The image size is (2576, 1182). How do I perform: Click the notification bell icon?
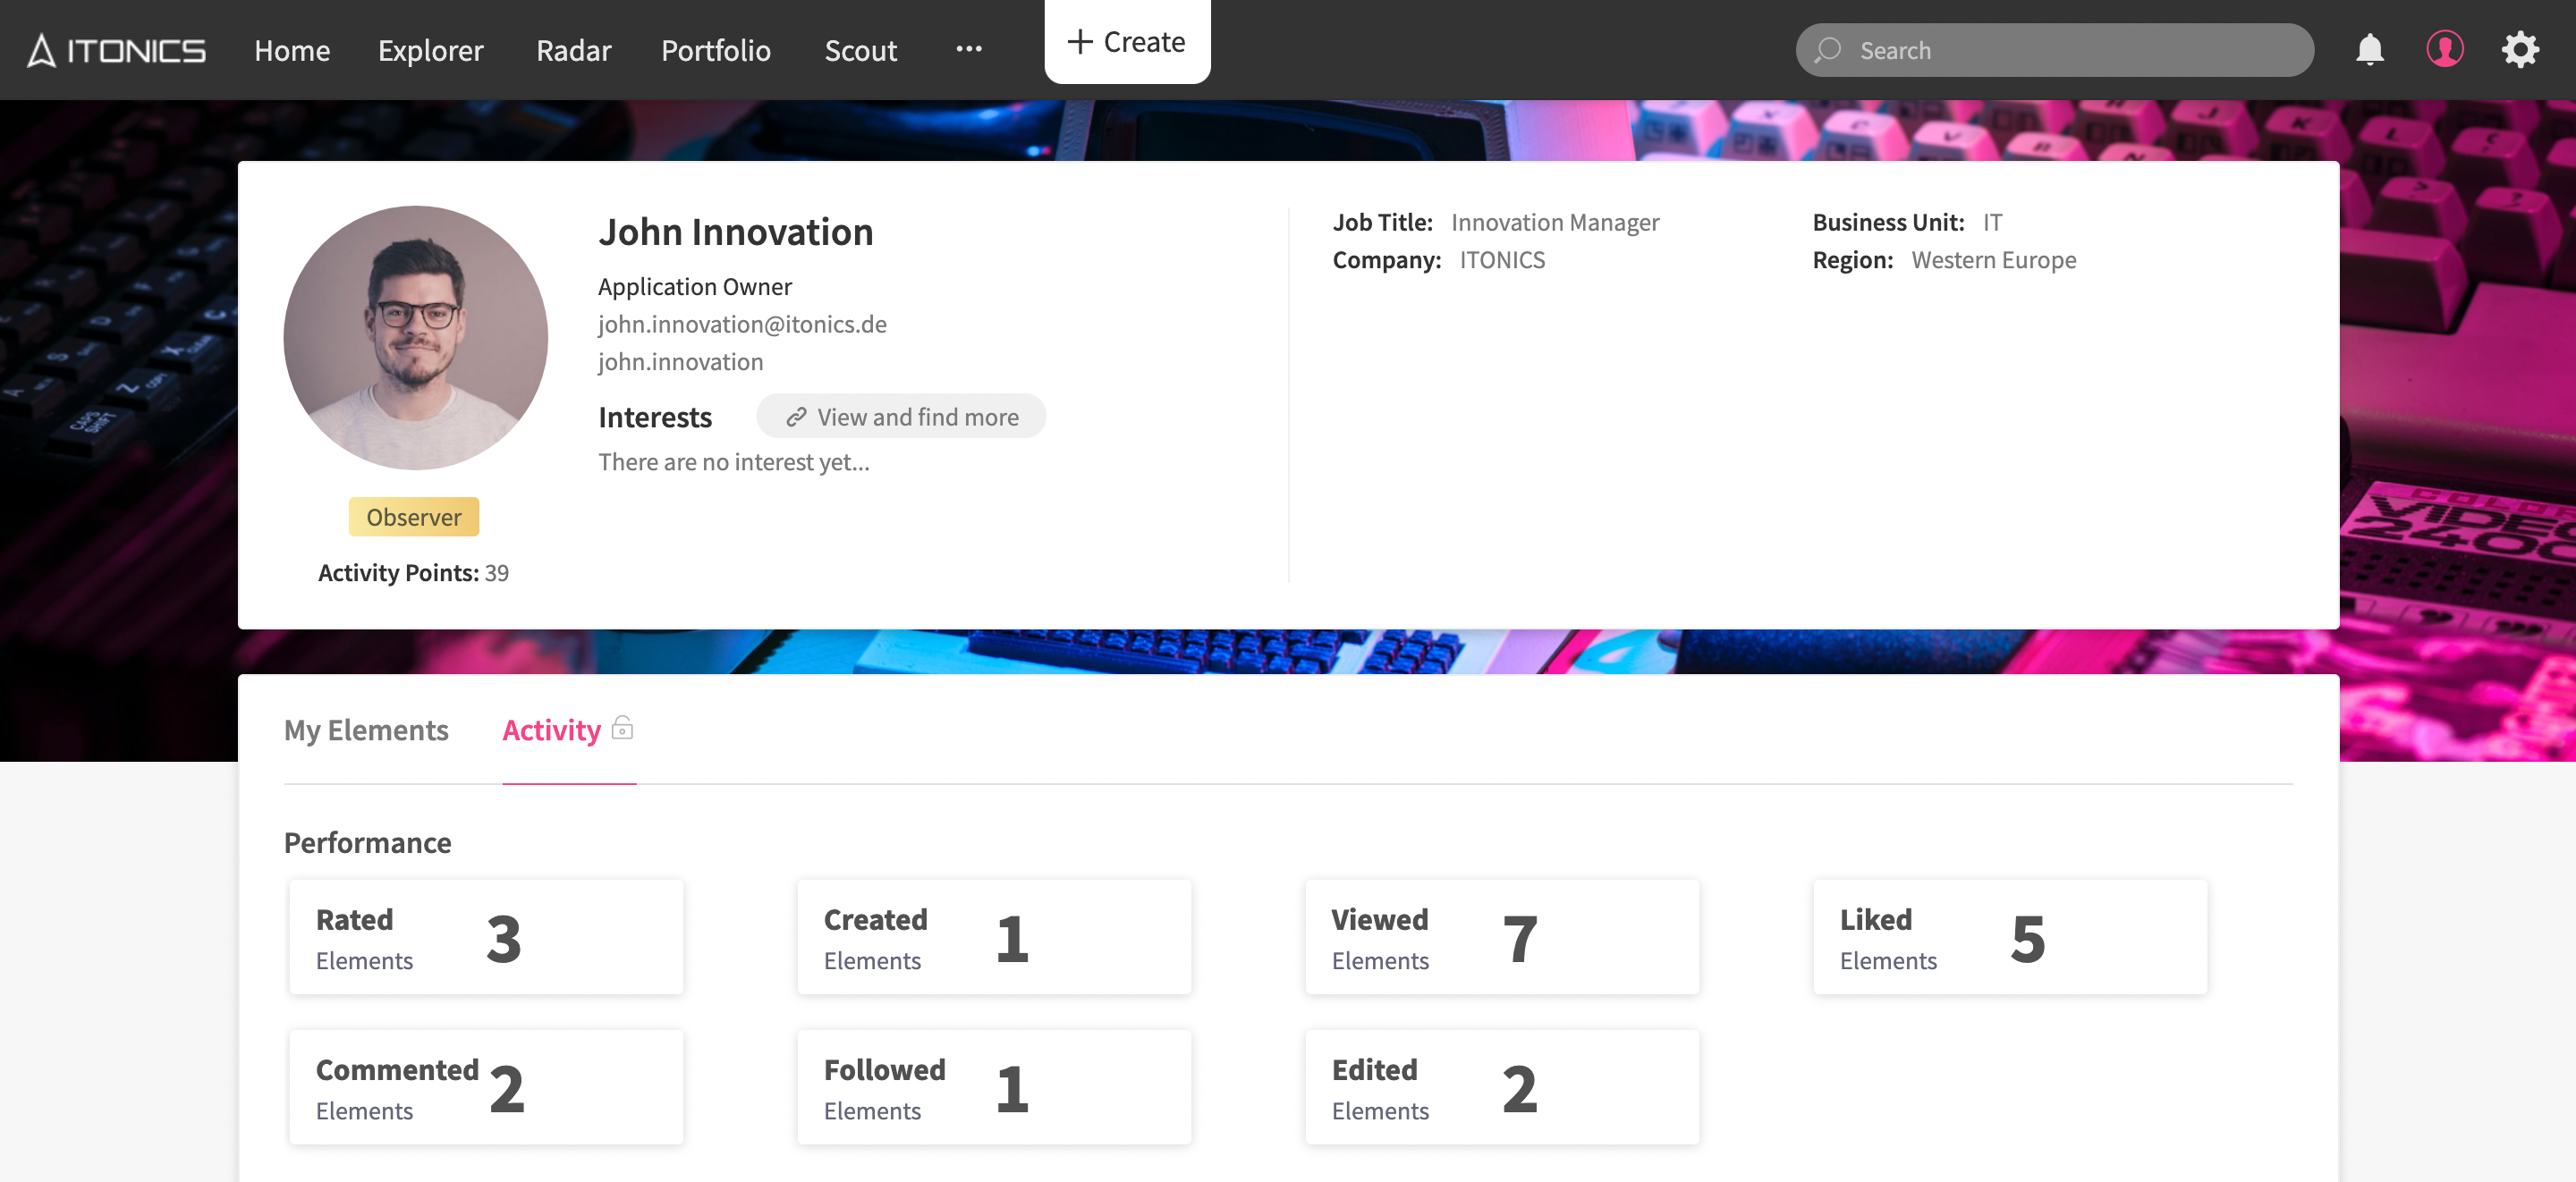[x=2369, y=50]
